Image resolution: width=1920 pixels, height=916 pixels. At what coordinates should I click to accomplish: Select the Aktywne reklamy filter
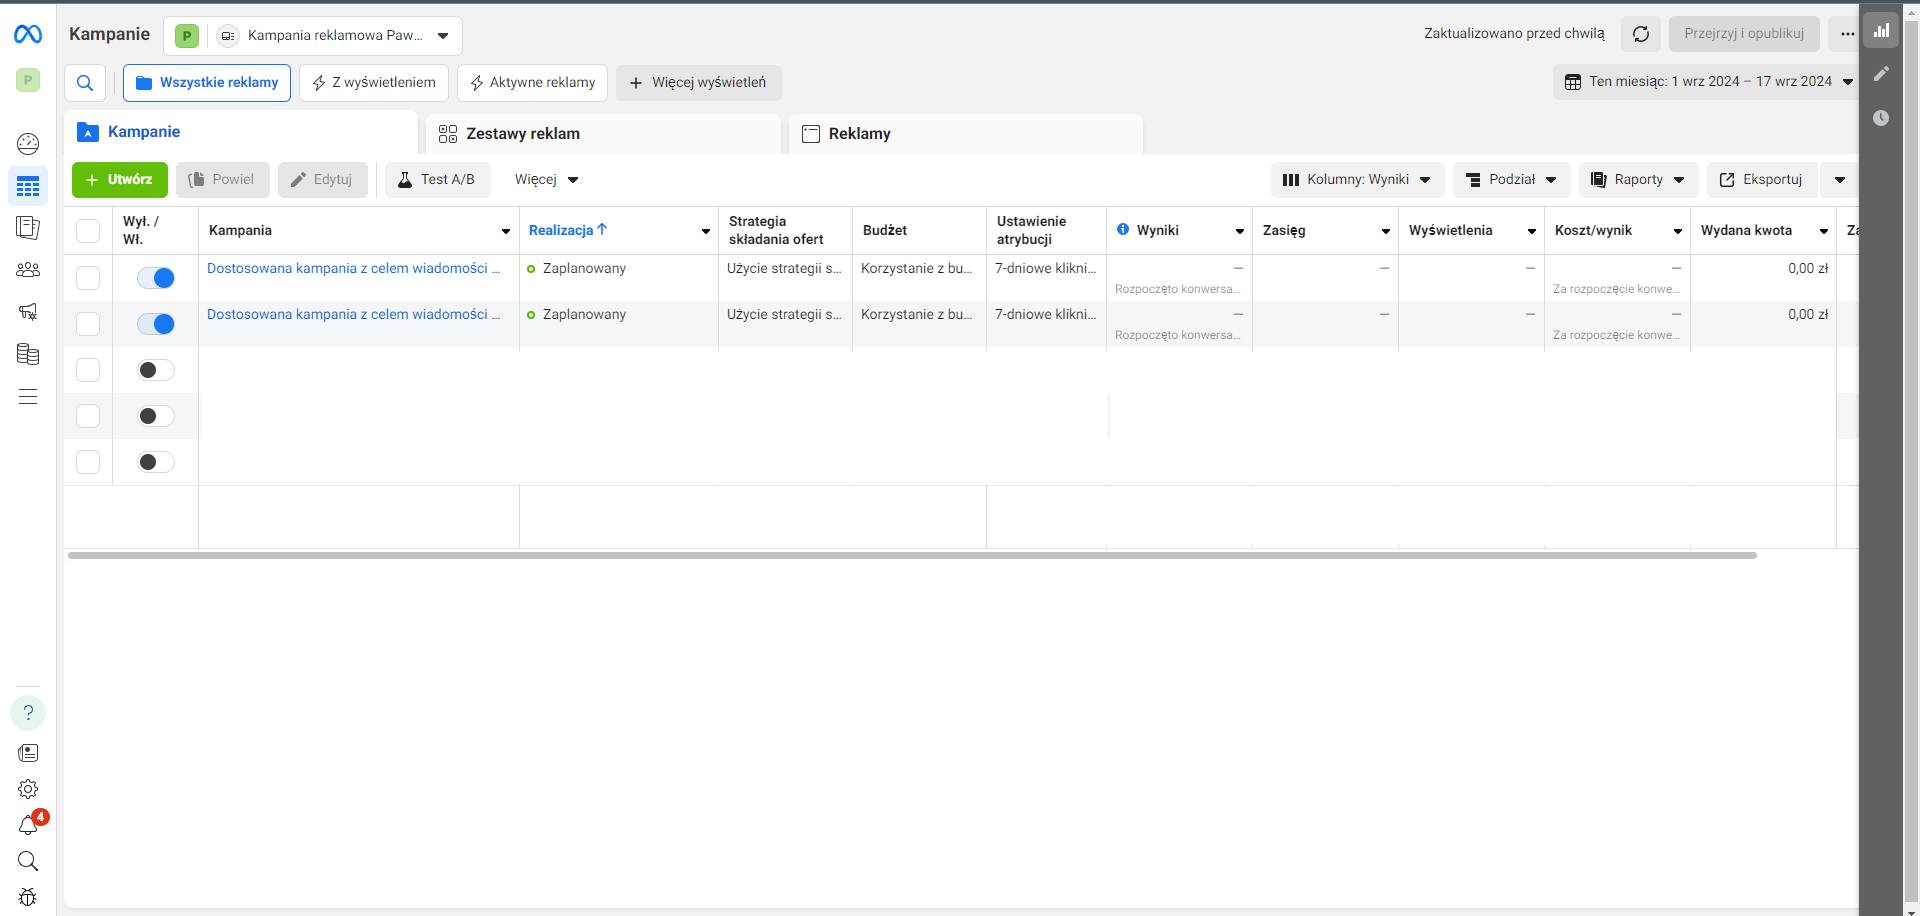tap(532, 83)
